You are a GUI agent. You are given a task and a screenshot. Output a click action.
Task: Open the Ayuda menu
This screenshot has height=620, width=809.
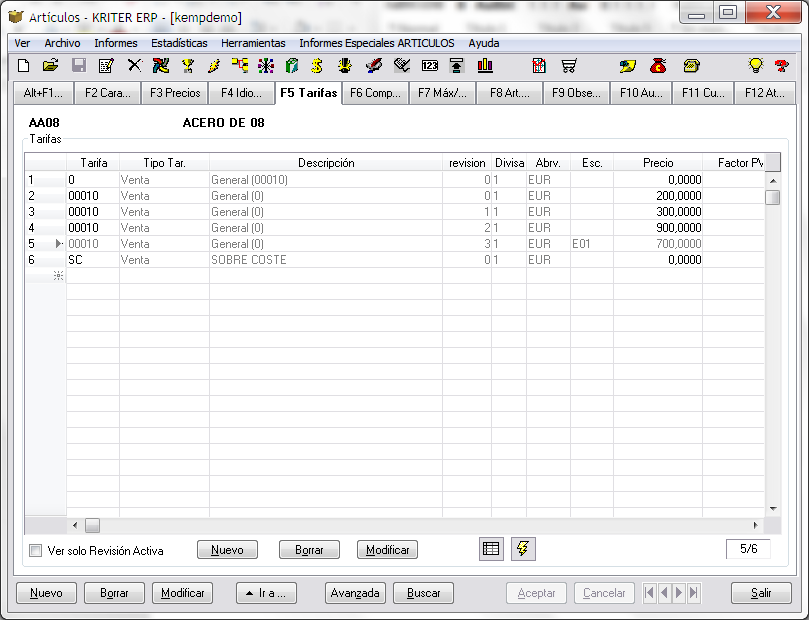[x=483, y=43]
